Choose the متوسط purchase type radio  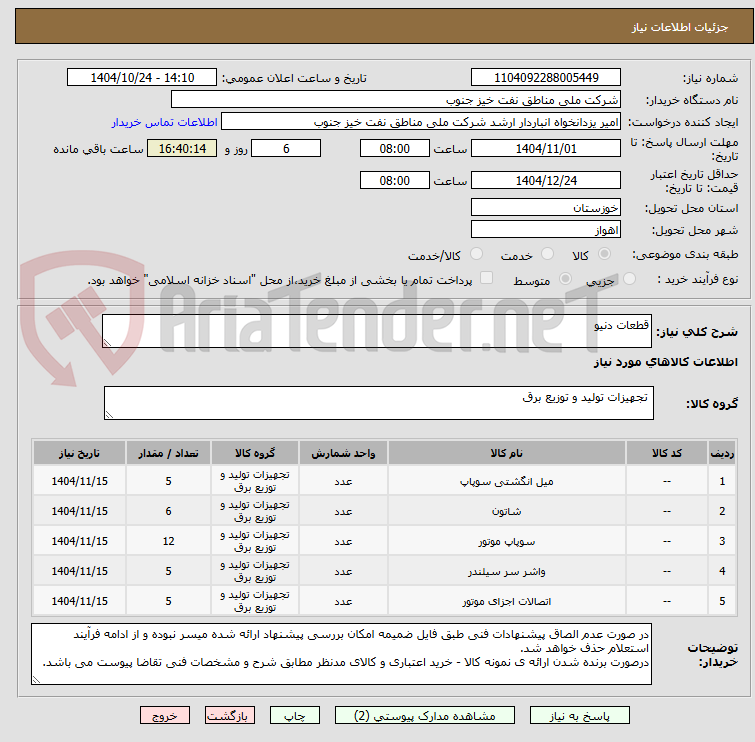coord(565,278)
